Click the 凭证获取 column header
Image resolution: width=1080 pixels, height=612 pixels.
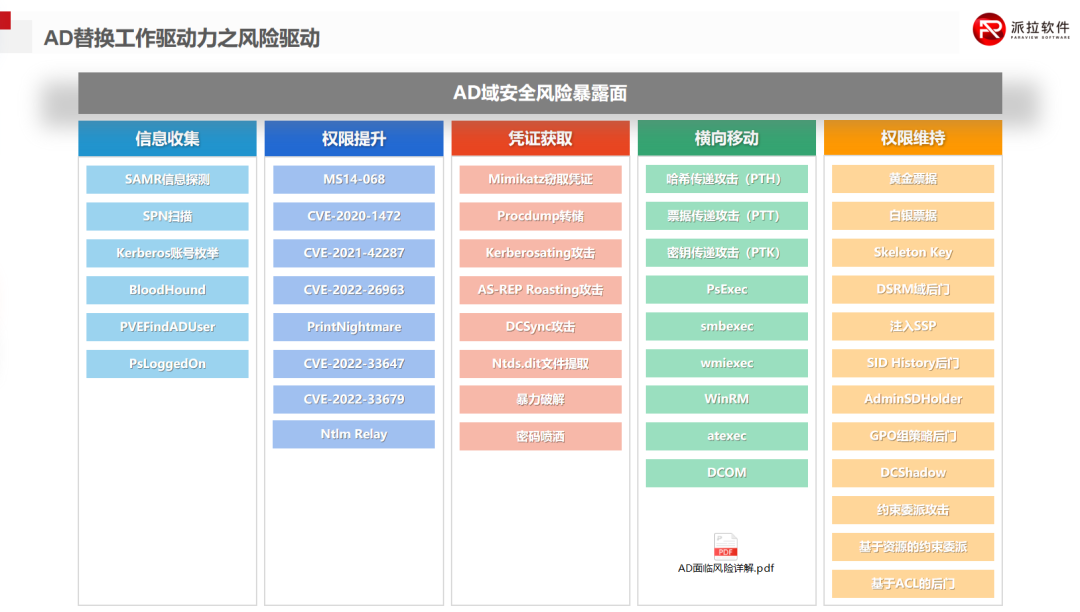(x=539, y=138)
